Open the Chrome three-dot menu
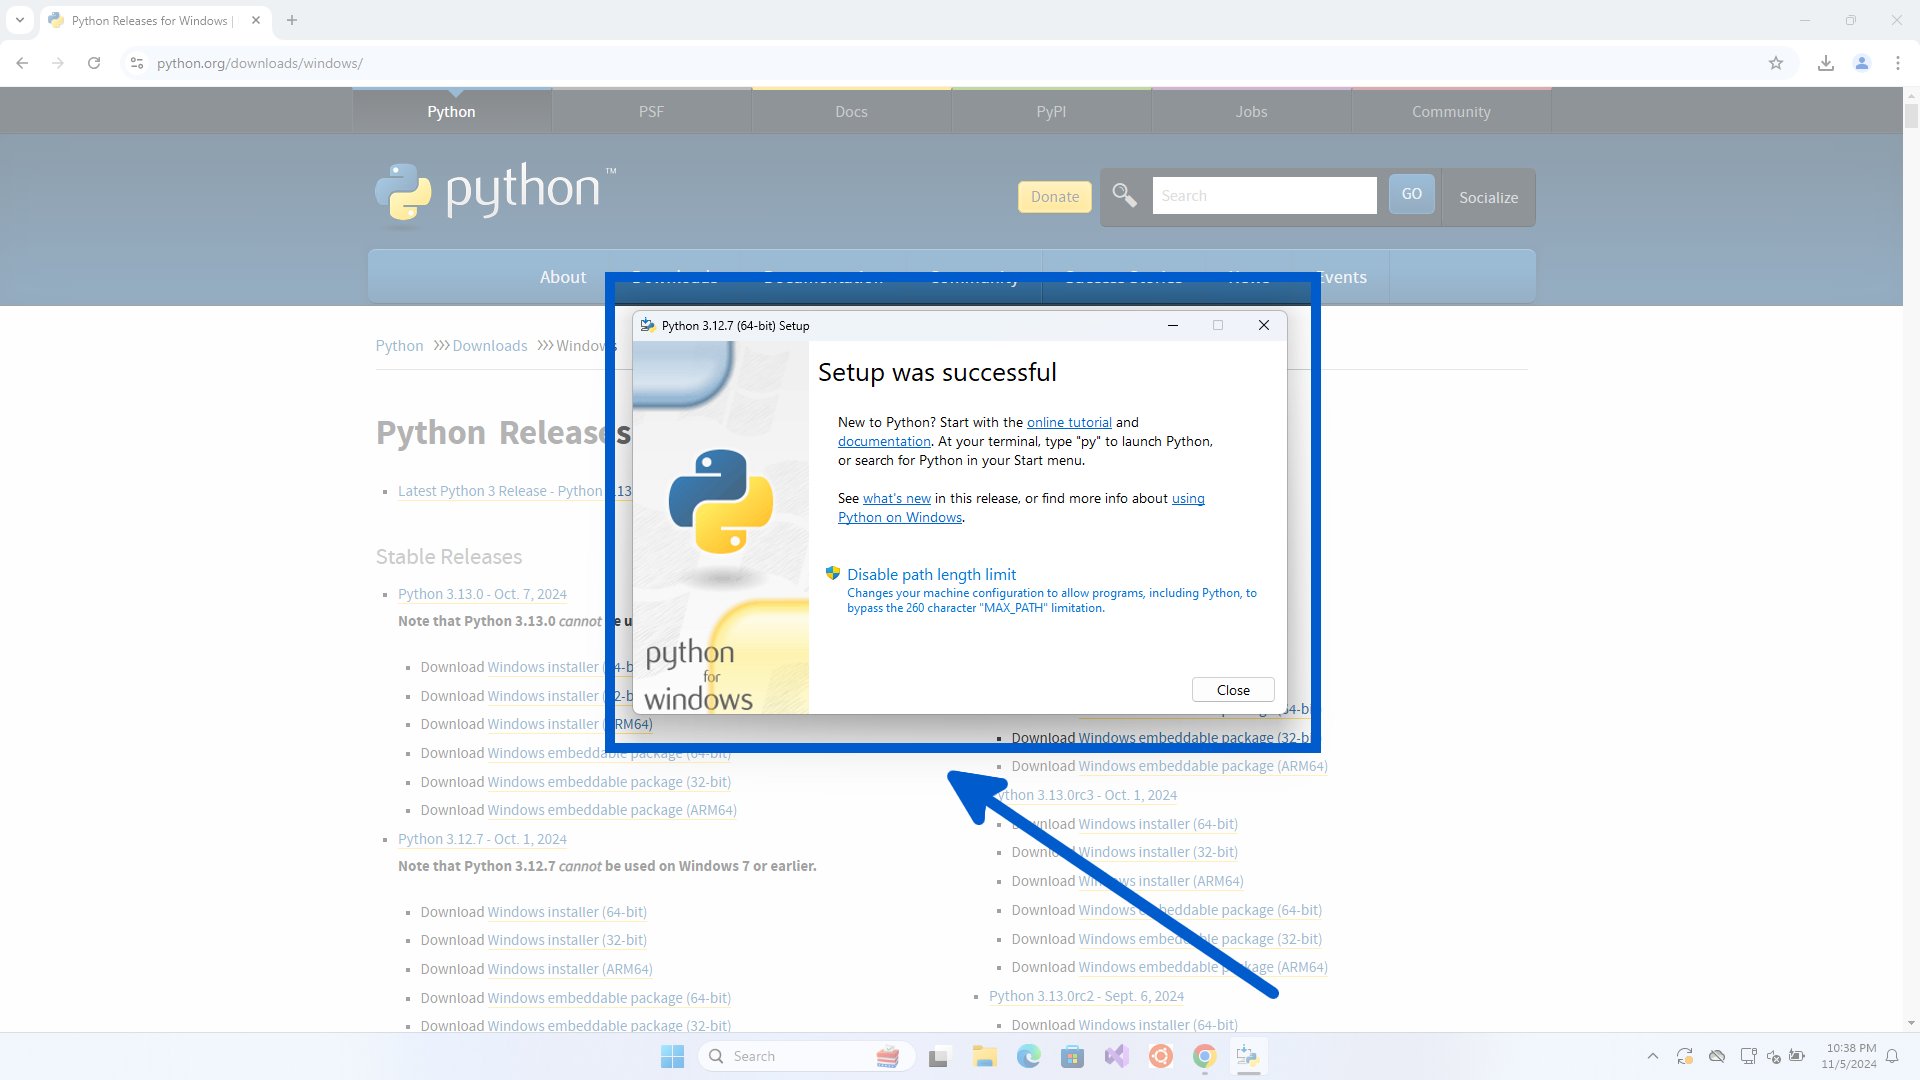 [x=1898, y=62]
